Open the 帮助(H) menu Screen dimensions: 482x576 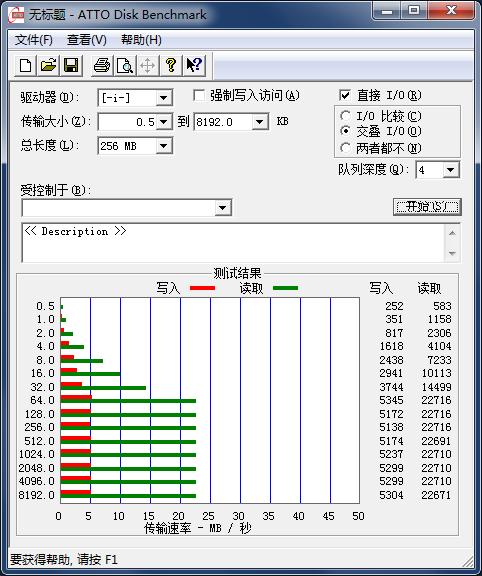(x=141, y=40)
